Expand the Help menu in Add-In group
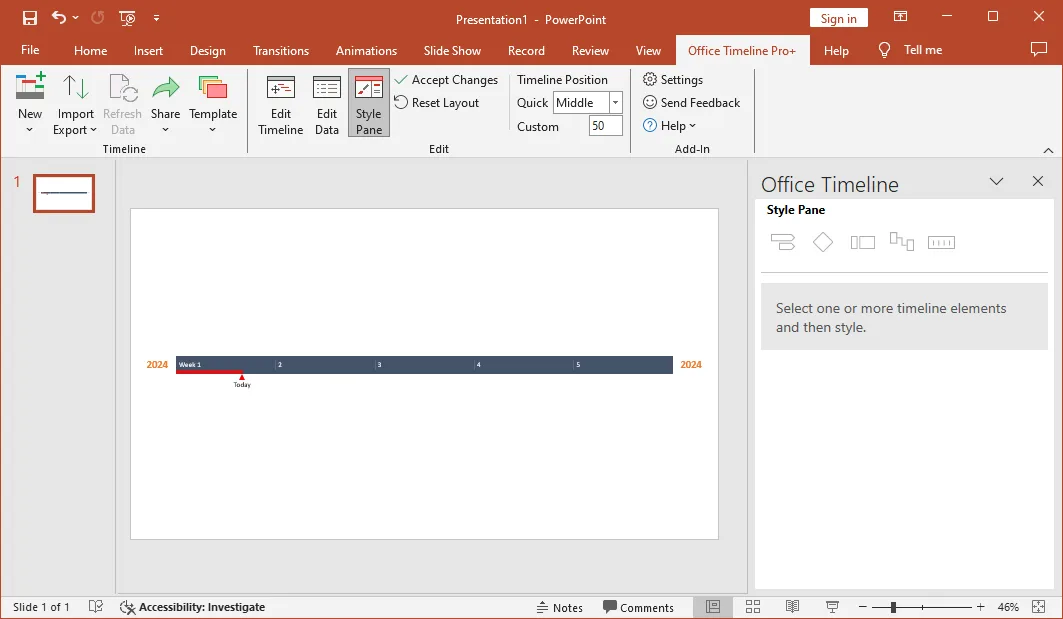Screen dimensions: 1063x619 tap(669, 126)
